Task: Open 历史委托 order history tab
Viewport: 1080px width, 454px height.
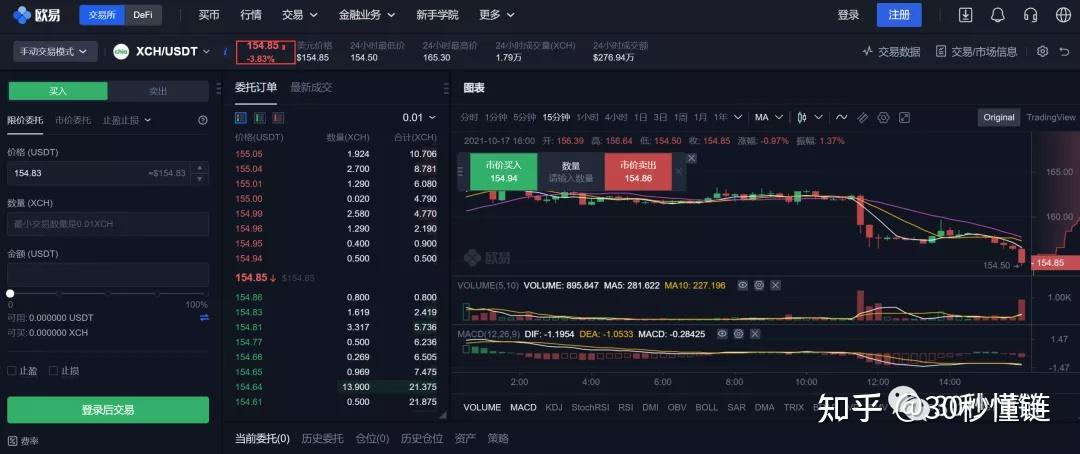Action: coord(322,438)
